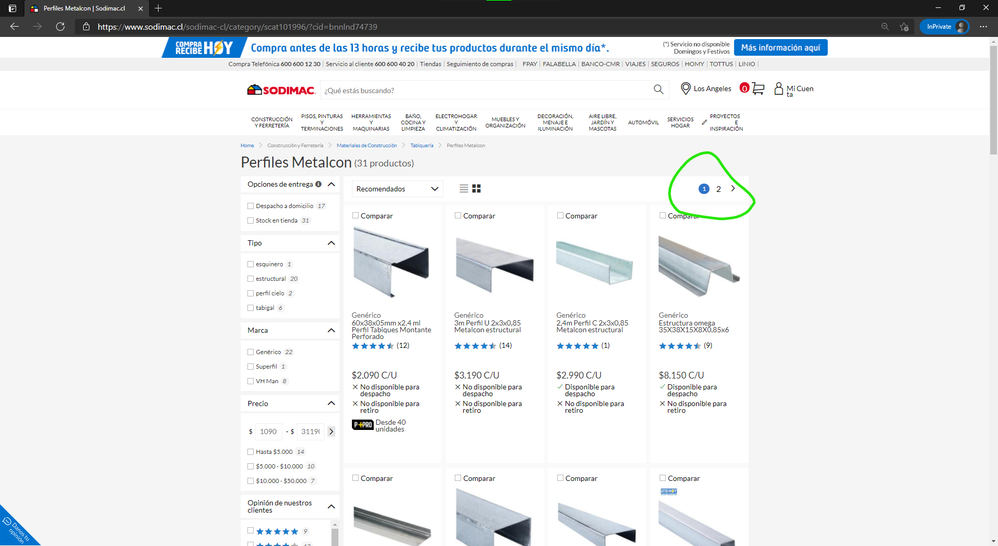
Task: Click the Compra Recibe Hoy banner logo
Action: point(204,48)
